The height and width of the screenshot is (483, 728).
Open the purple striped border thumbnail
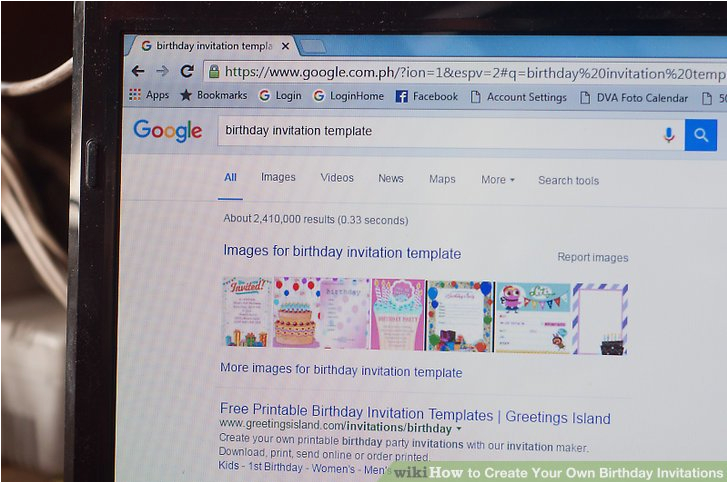[600, 319]
